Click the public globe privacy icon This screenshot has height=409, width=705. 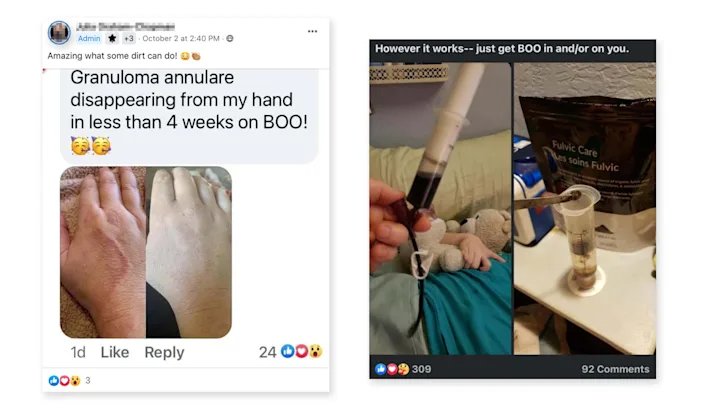pos(230,39)
